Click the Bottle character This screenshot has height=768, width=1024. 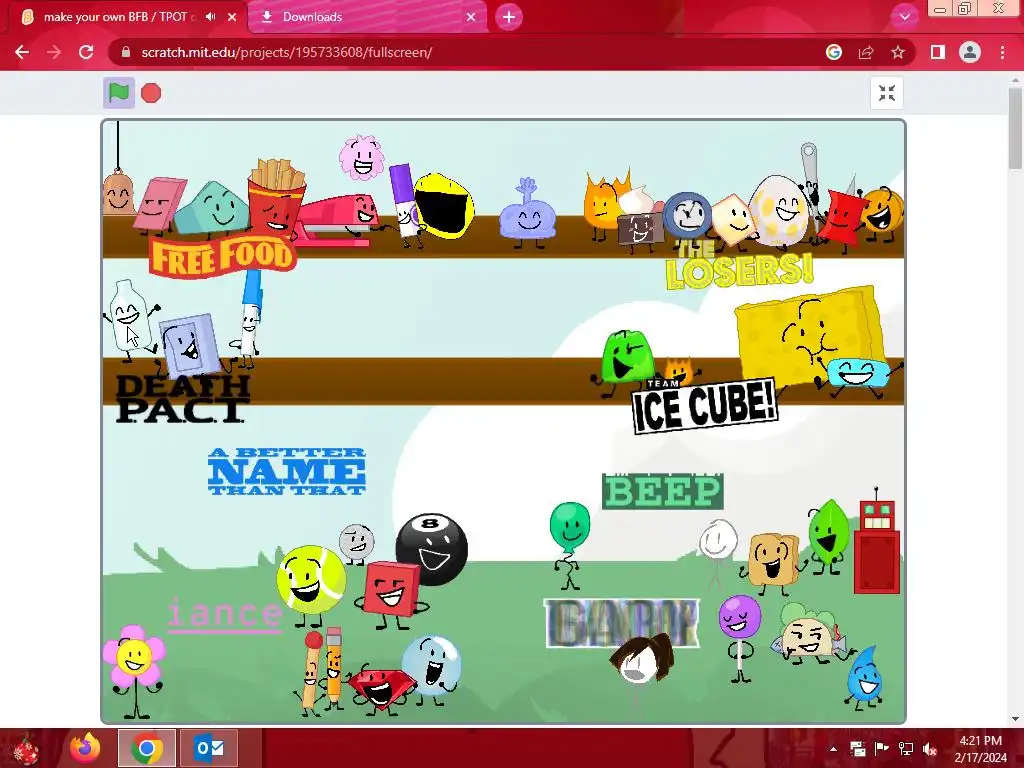130,317
